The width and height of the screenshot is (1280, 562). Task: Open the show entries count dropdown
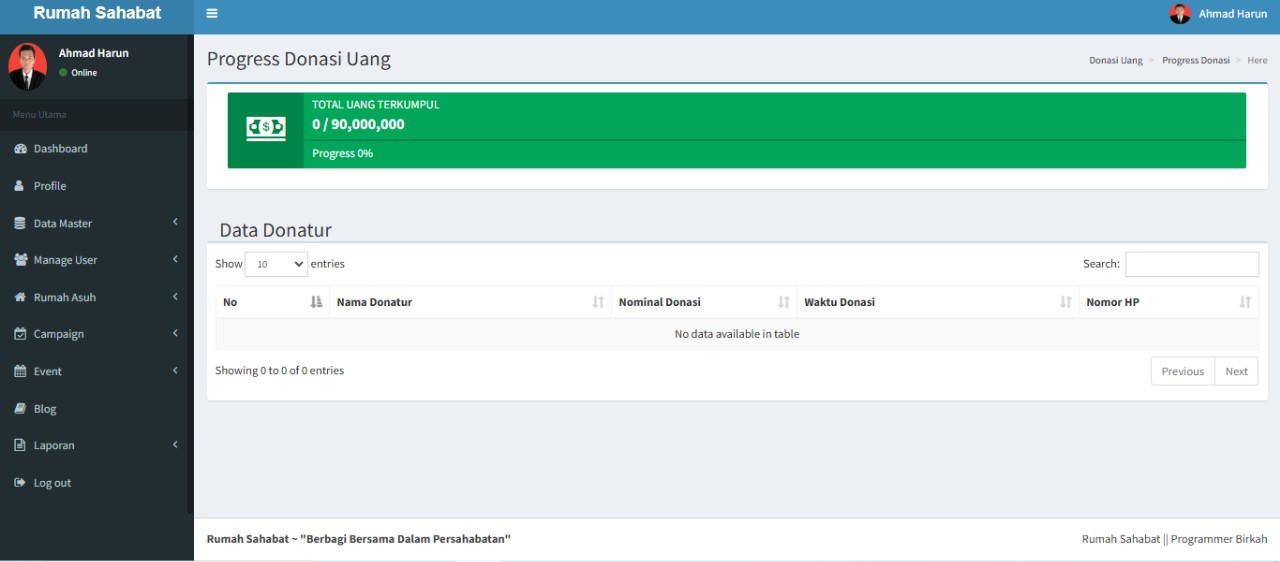tap(276, 264)
